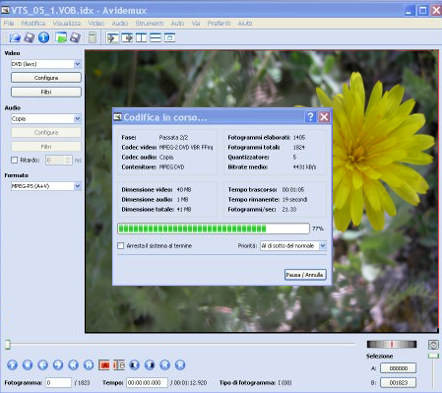Screen dimensions: 442x393
Task: Select top-bottom preview icon
Action: (155, 38)
